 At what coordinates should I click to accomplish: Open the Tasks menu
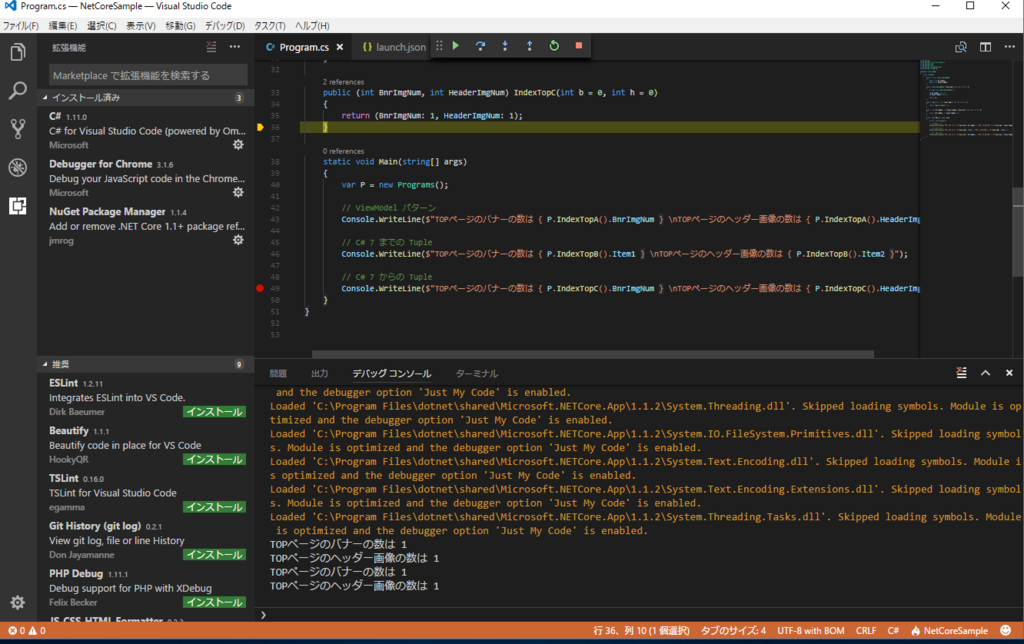click(x=270, y=25)
